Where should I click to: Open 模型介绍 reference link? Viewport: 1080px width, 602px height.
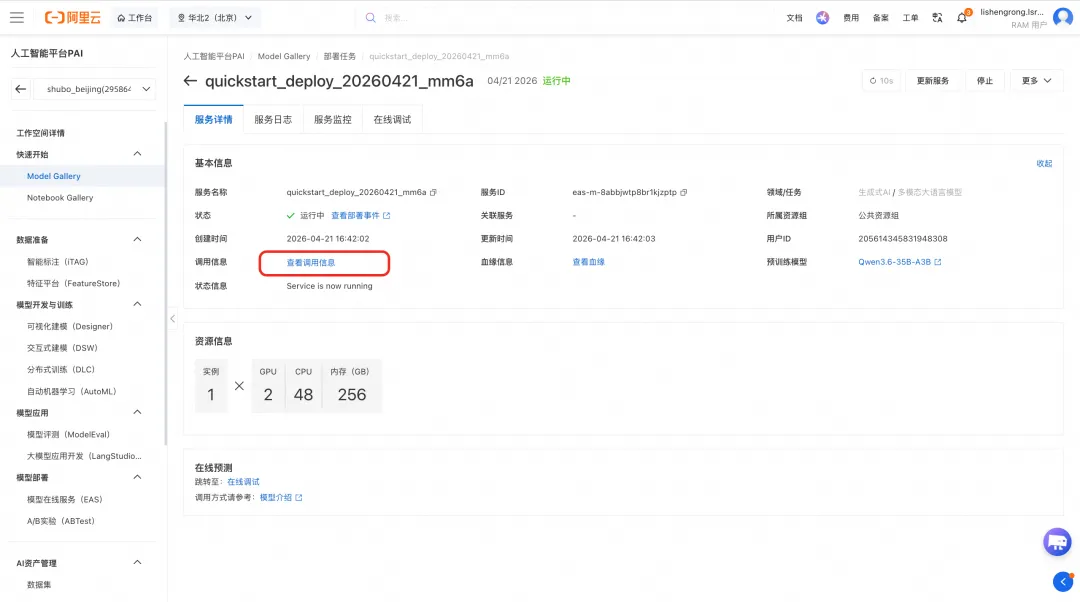pyautogui.click(x=281, y=497)
